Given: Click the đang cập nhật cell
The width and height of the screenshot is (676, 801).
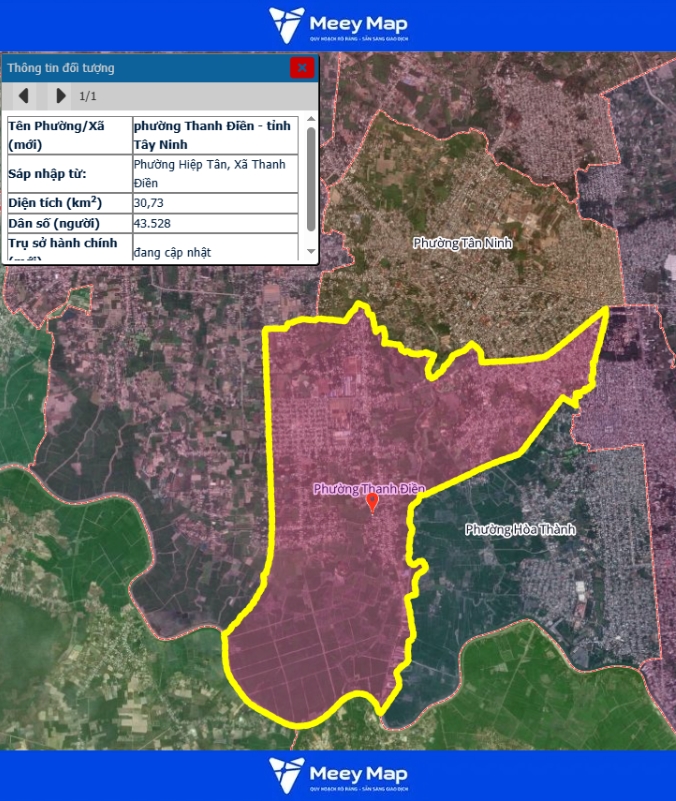Looking at the screenshot, I should (172, 252).
